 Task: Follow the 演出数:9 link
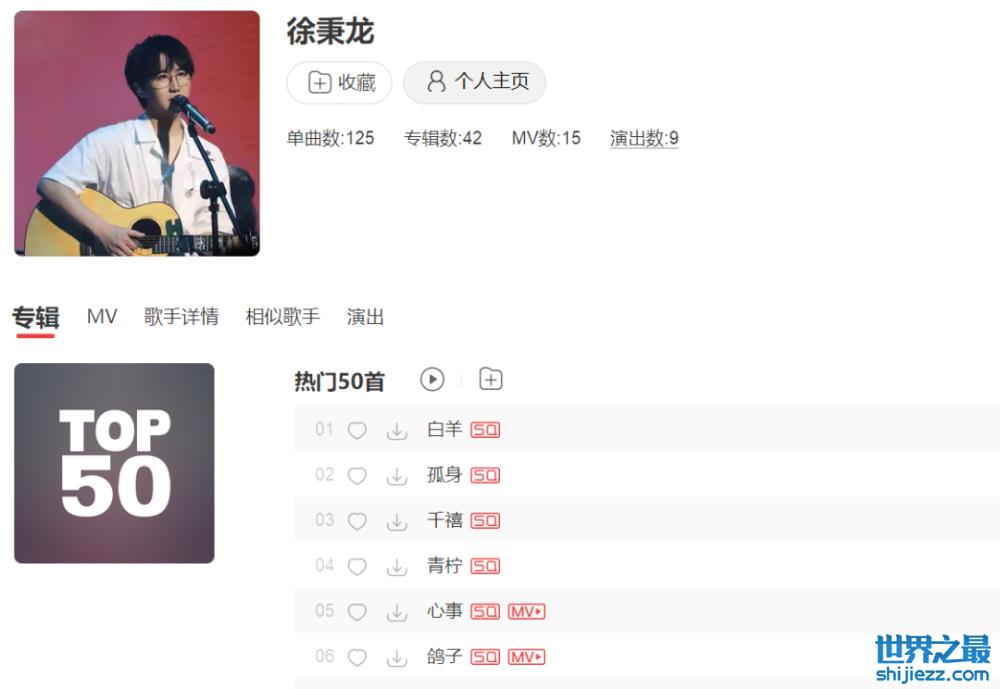(644, 138)
